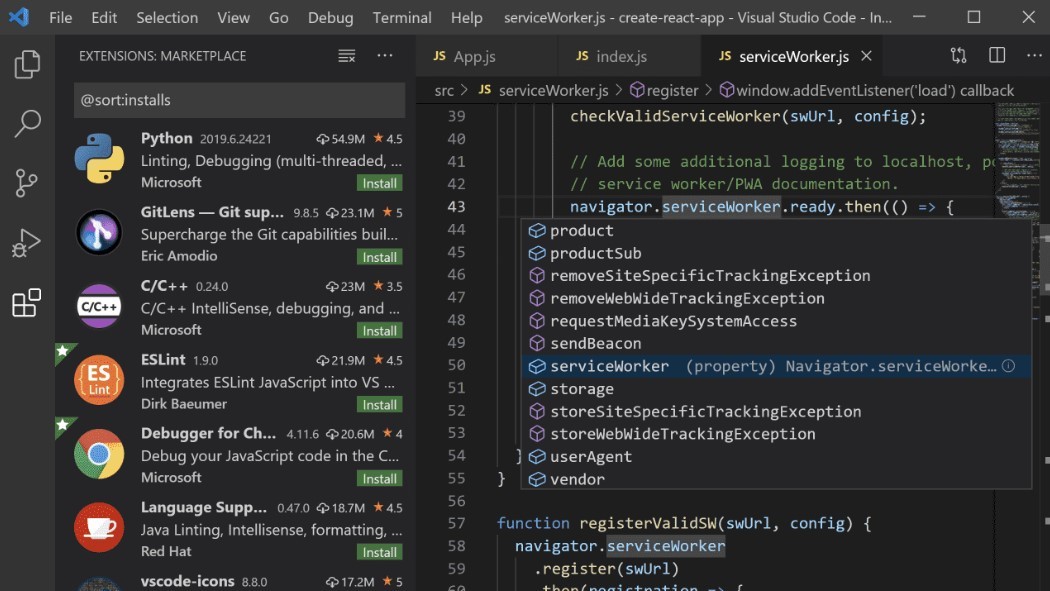Click the Open Changes icon

(x=957, y=56)
